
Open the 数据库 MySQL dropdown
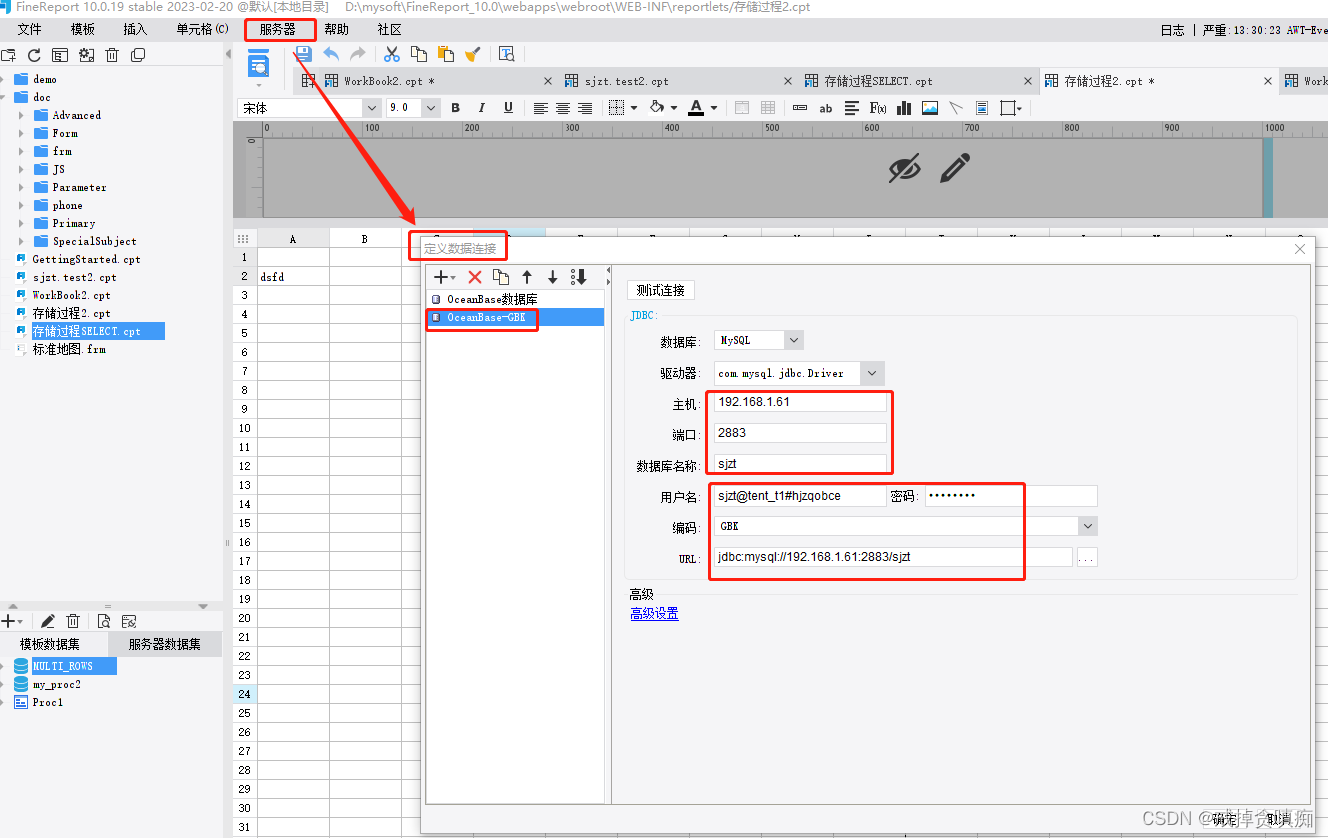(794, 340)
